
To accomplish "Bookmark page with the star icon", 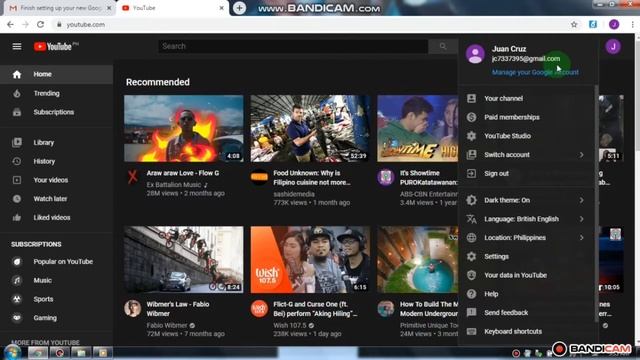I will (x=574, y=24).
